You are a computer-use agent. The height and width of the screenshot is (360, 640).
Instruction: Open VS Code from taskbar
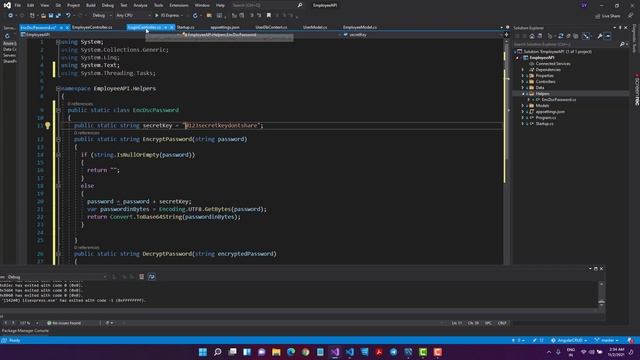[x=350, y=352]
